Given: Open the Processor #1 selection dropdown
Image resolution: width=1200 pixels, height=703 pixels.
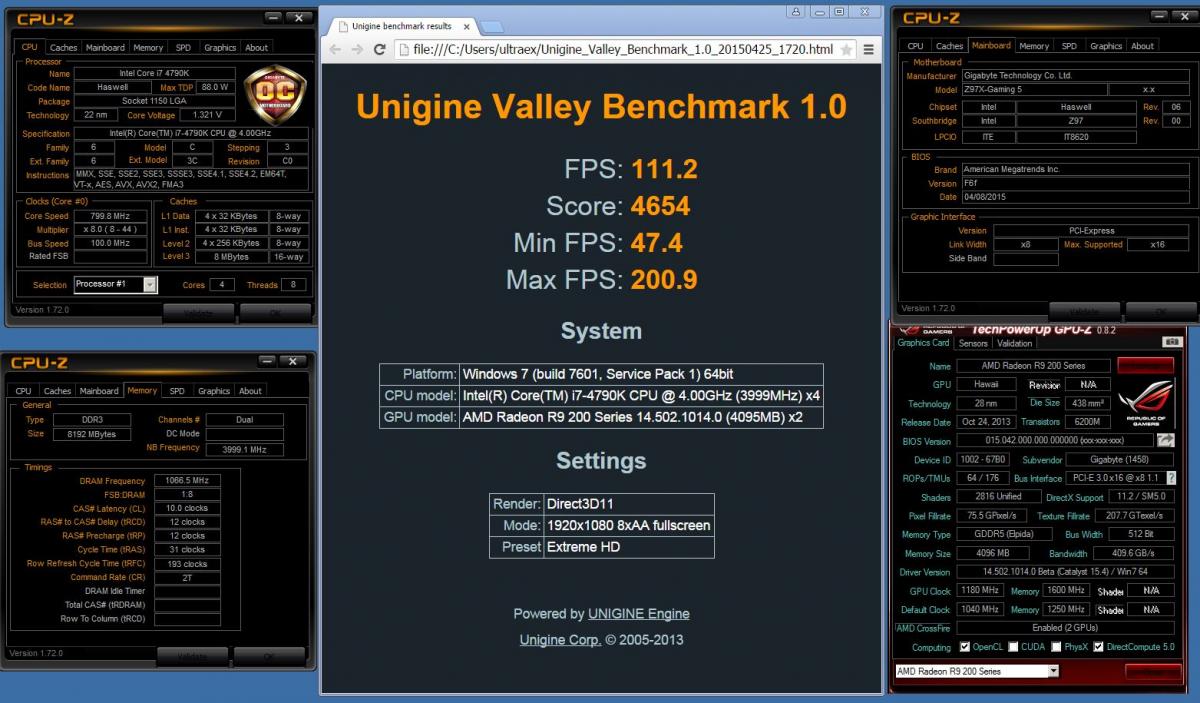Looking at the screenshot, I should (x=150, y=284).
